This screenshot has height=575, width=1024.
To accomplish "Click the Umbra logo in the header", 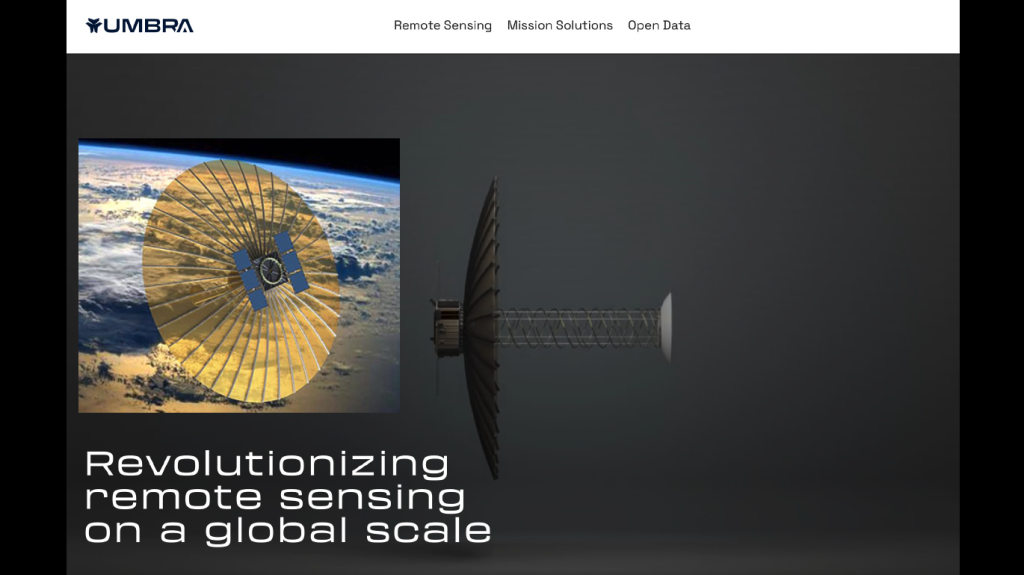I will point(140,25).
